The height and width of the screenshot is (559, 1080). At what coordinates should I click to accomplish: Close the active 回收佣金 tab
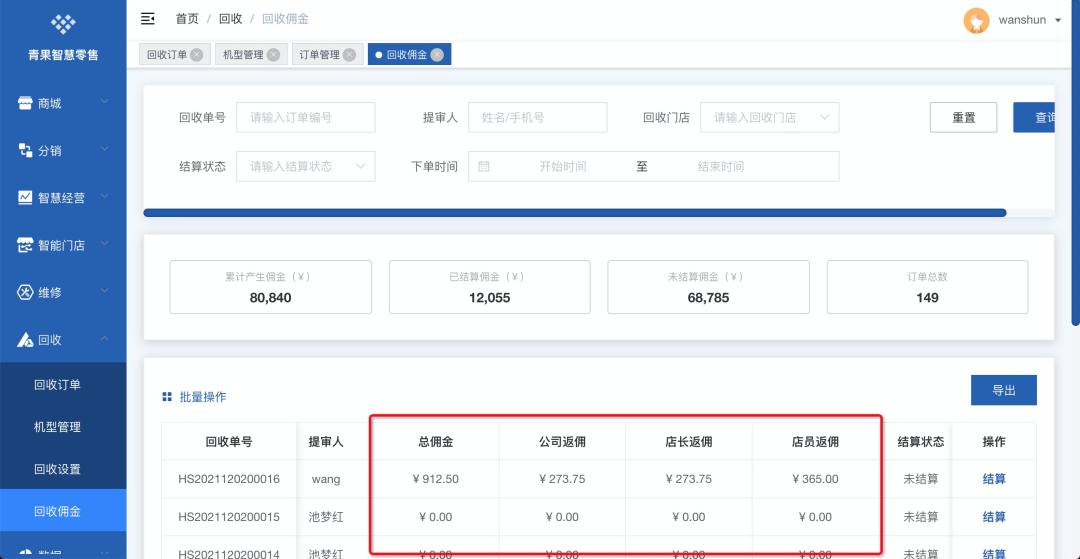pyautogui.click(x=437, y=54)
